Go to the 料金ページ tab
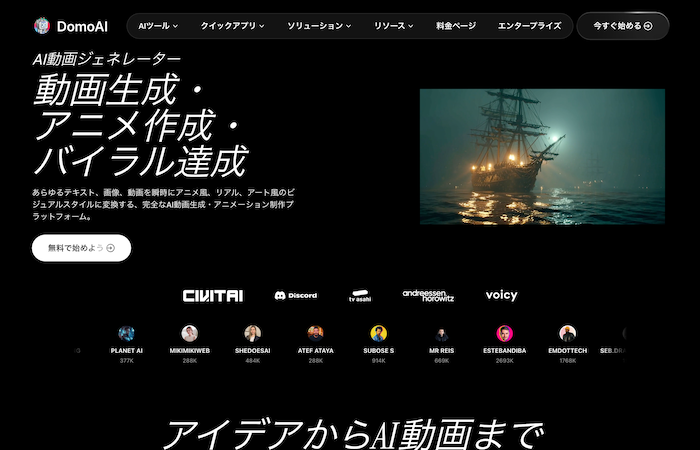 pos(456,26)
